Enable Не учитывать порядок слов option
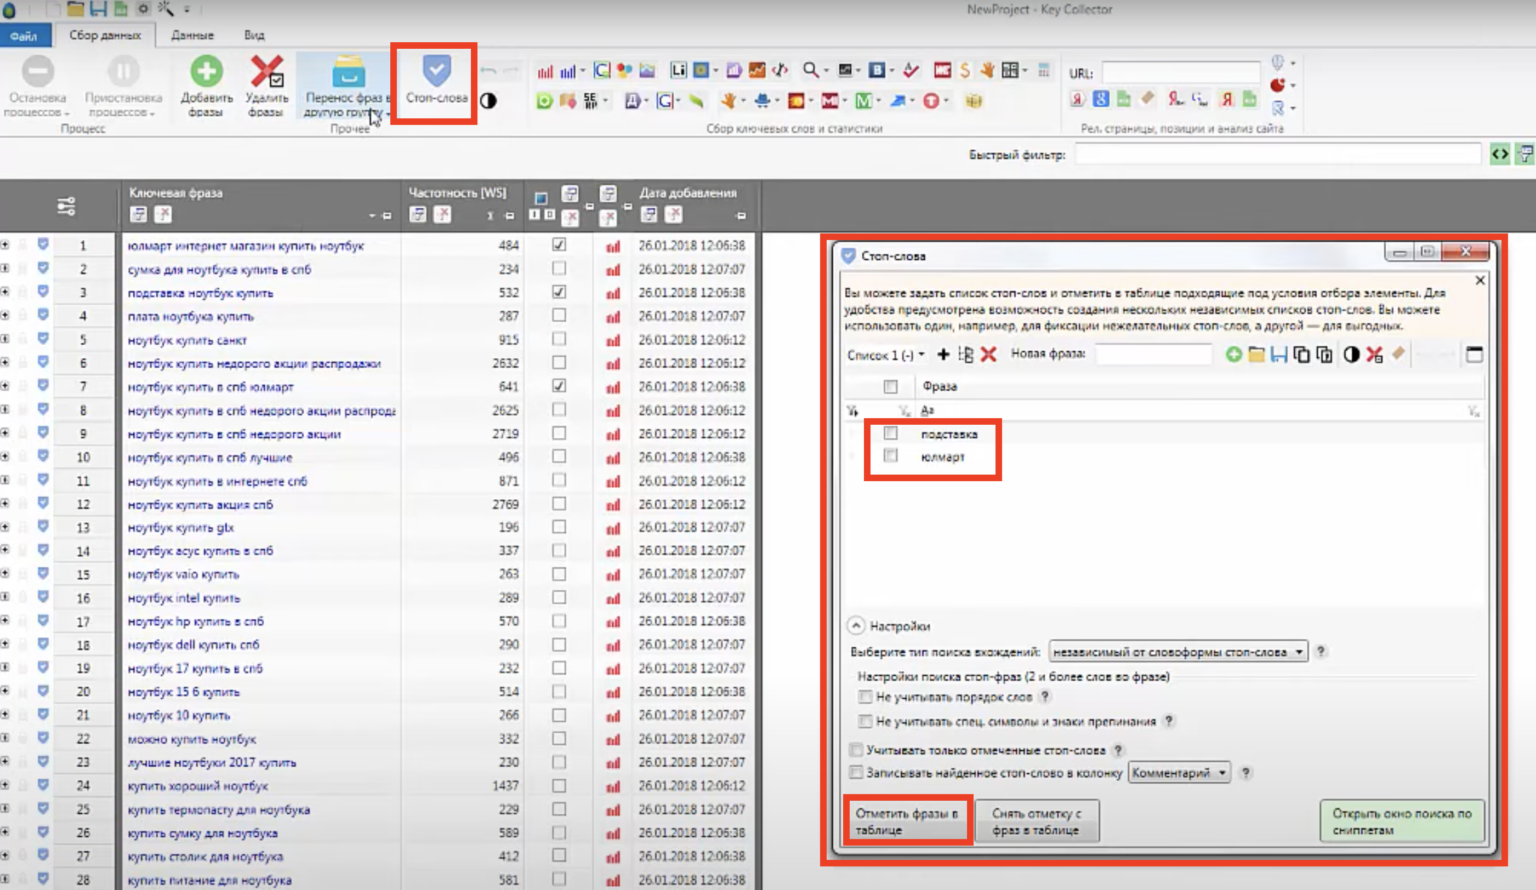This screenshot has width=1536, height=890. click(865, 697)
